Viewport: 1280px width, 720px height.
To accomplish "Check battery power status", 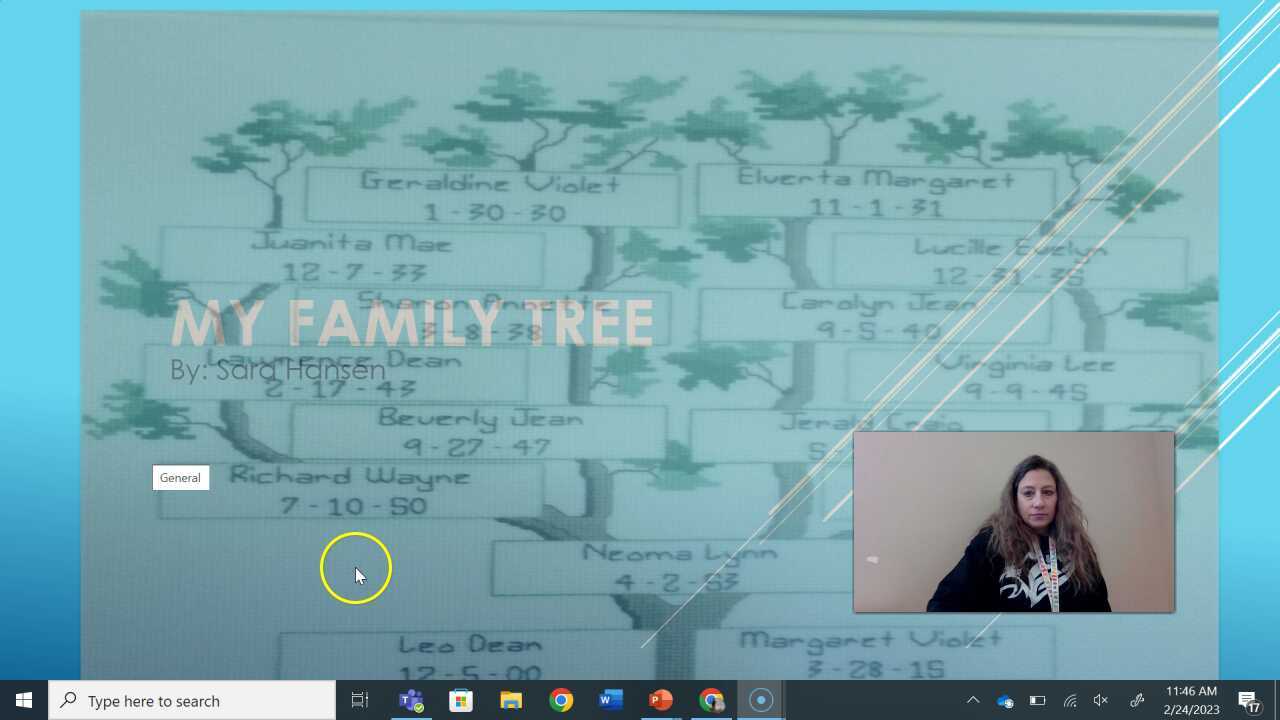I will pos(1037,700).
